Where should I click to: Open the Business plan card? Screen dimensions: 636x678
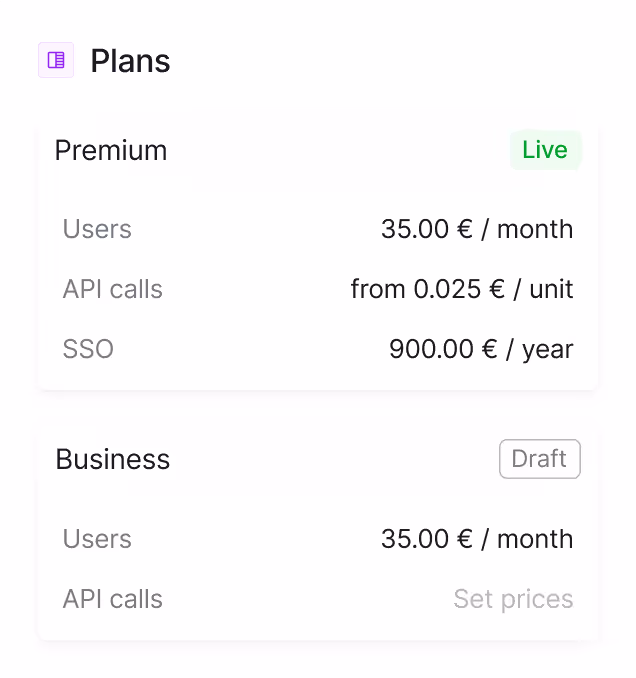[318, 535]
